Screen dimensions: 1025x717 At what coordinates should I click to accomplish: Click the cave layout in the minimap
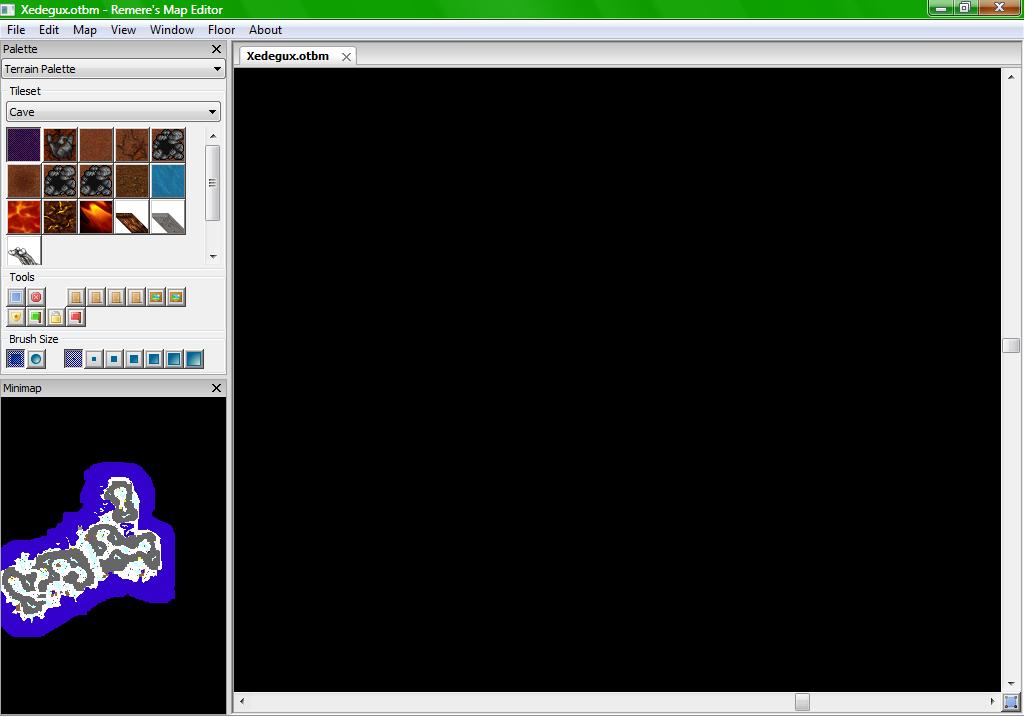88,549
